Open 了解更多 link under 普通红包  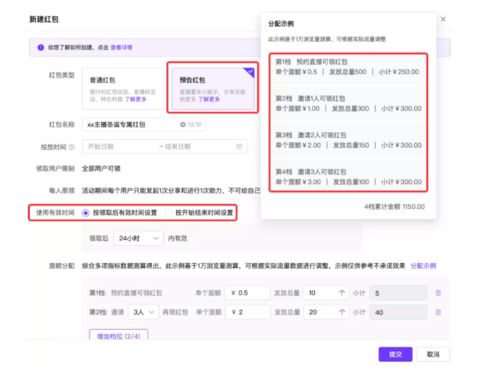click(x=135, y=99)
